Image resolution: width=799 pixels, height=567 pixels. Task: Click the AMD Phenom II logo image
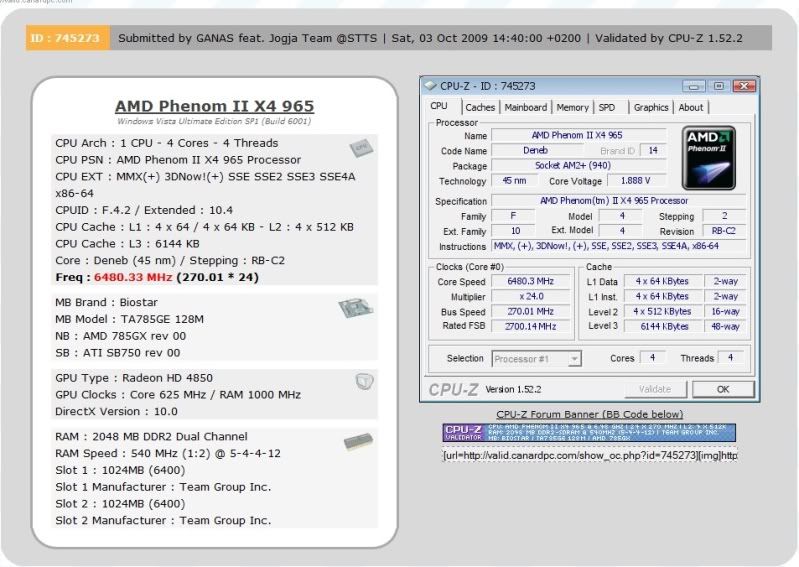(708, 158)
